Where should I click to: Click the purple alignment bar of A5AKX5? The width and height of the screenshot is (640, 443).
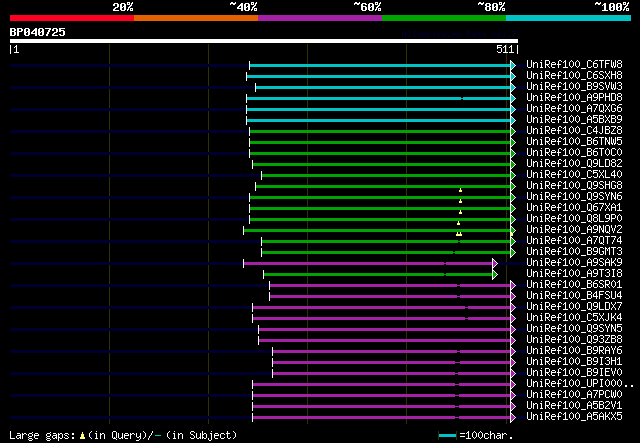pos(382,418)
